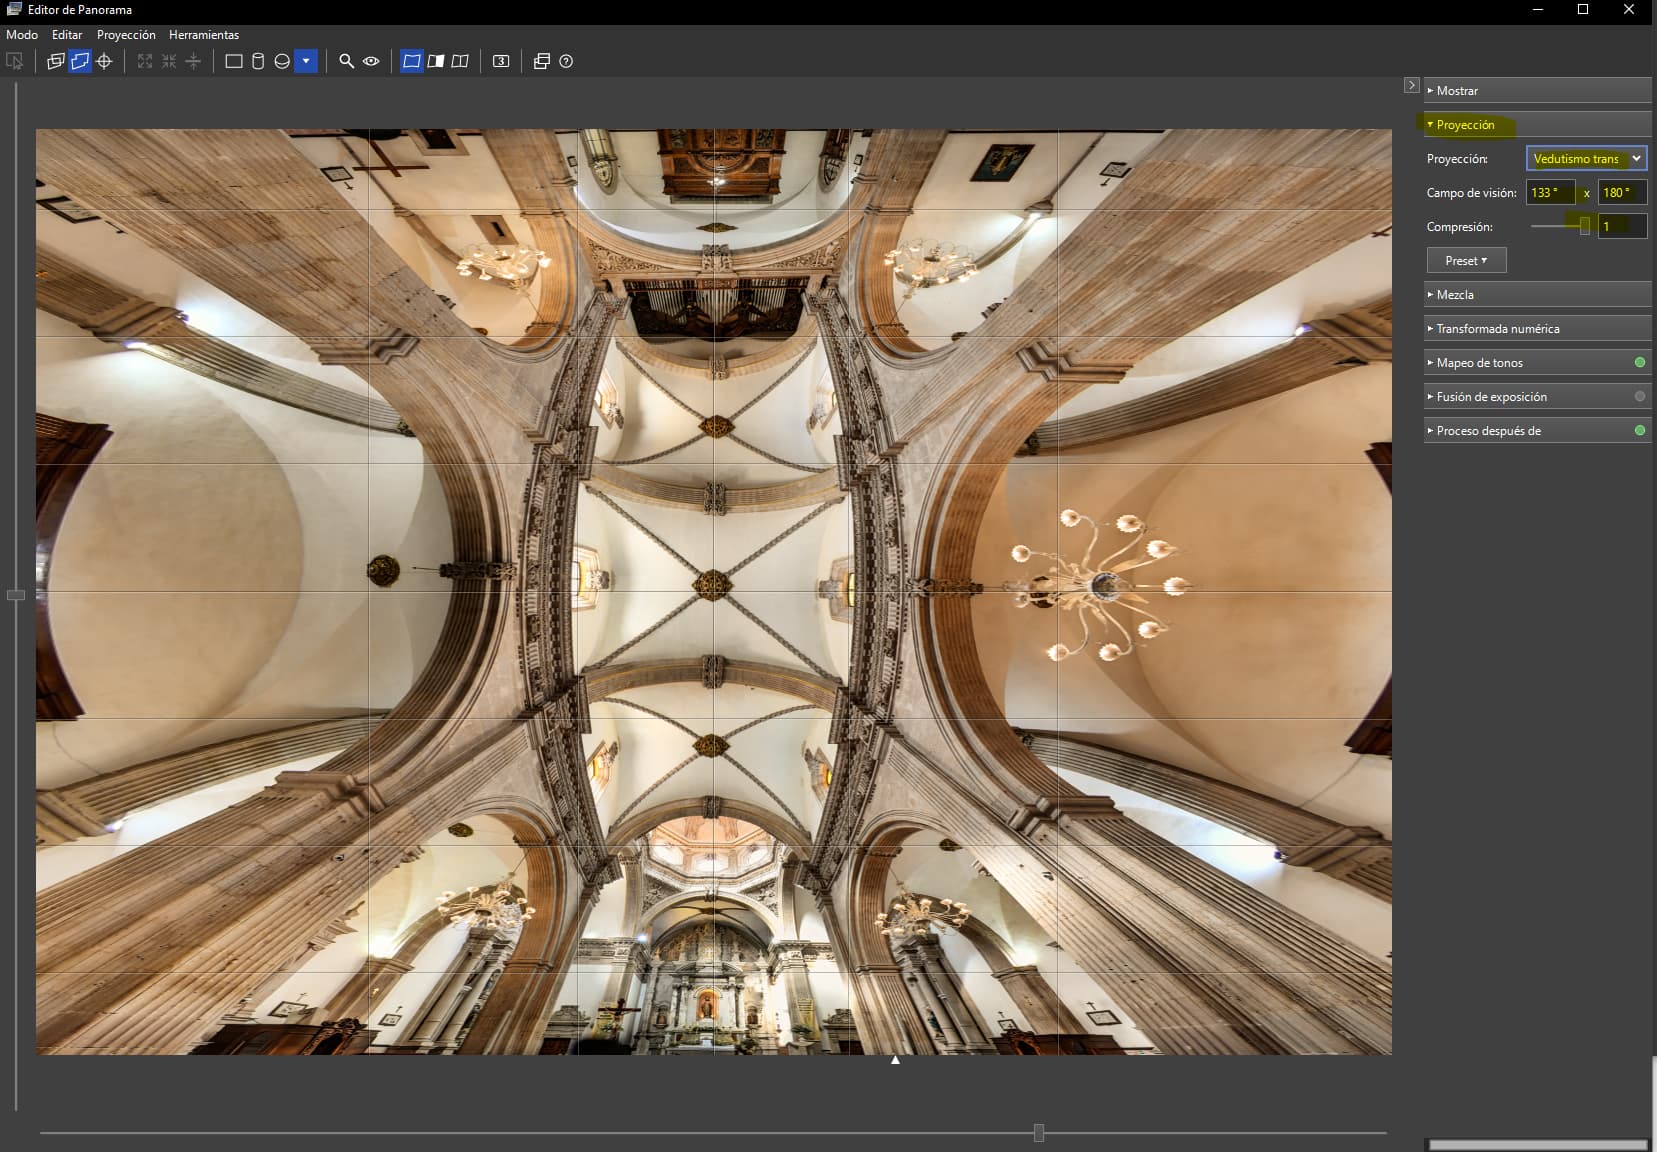
Task: Toggle the highlighted panorama edit mode icon
Action: 80,61
